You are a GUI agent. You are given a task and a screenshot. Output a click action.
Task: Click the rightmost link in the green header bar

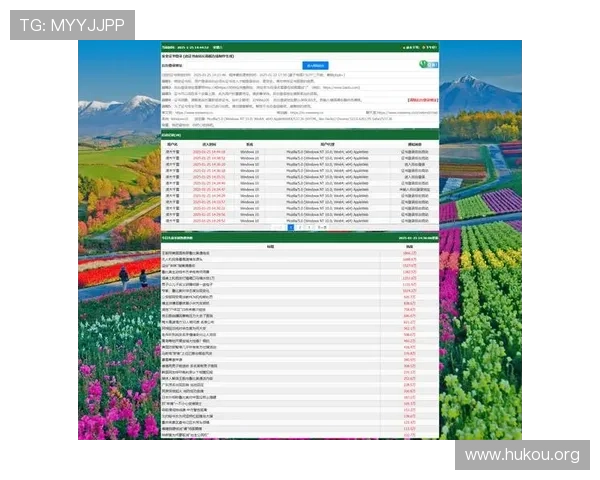tap(430, 47)
